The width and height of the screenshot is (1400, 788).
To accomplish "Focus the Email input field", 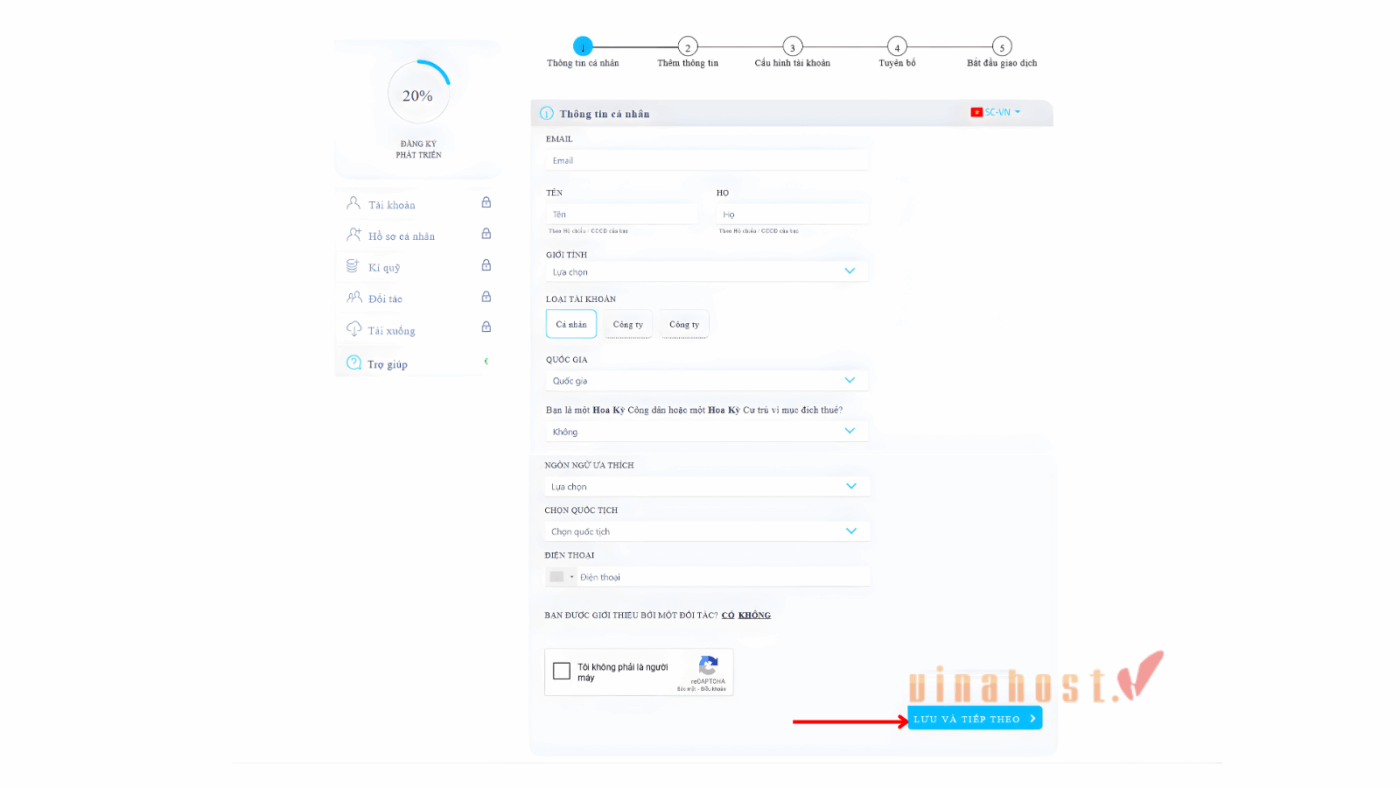I will pos(706,160).
